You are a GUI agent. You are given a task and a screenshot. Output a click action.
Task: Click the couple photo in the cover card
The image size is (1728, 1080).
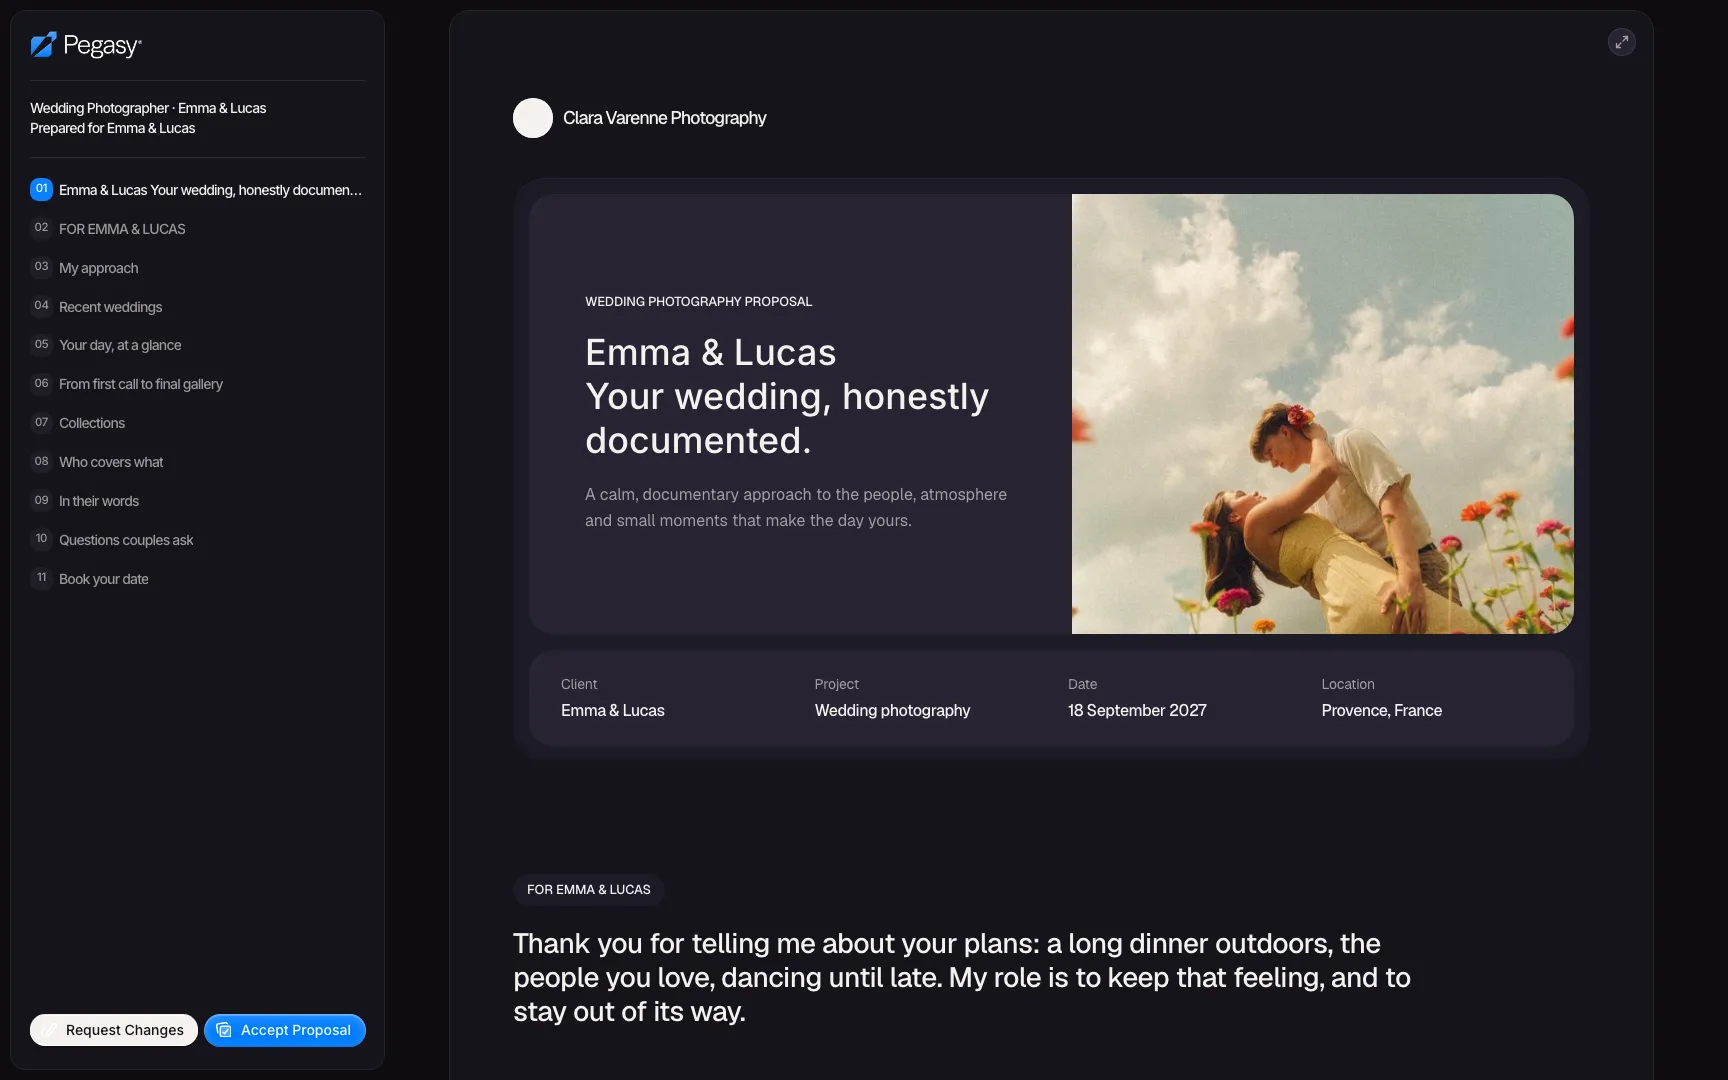[x=1322, y=414]
